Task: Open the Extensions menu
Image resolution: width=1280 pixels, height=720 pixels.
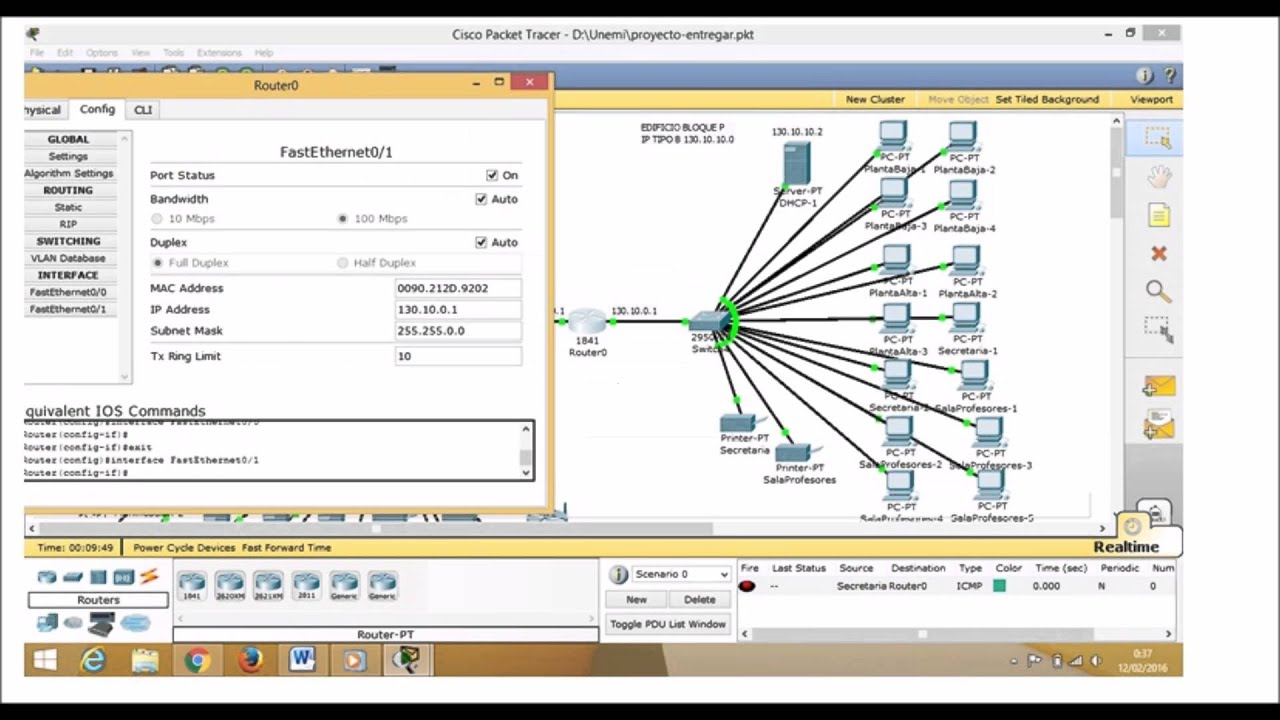Action: 219,53
